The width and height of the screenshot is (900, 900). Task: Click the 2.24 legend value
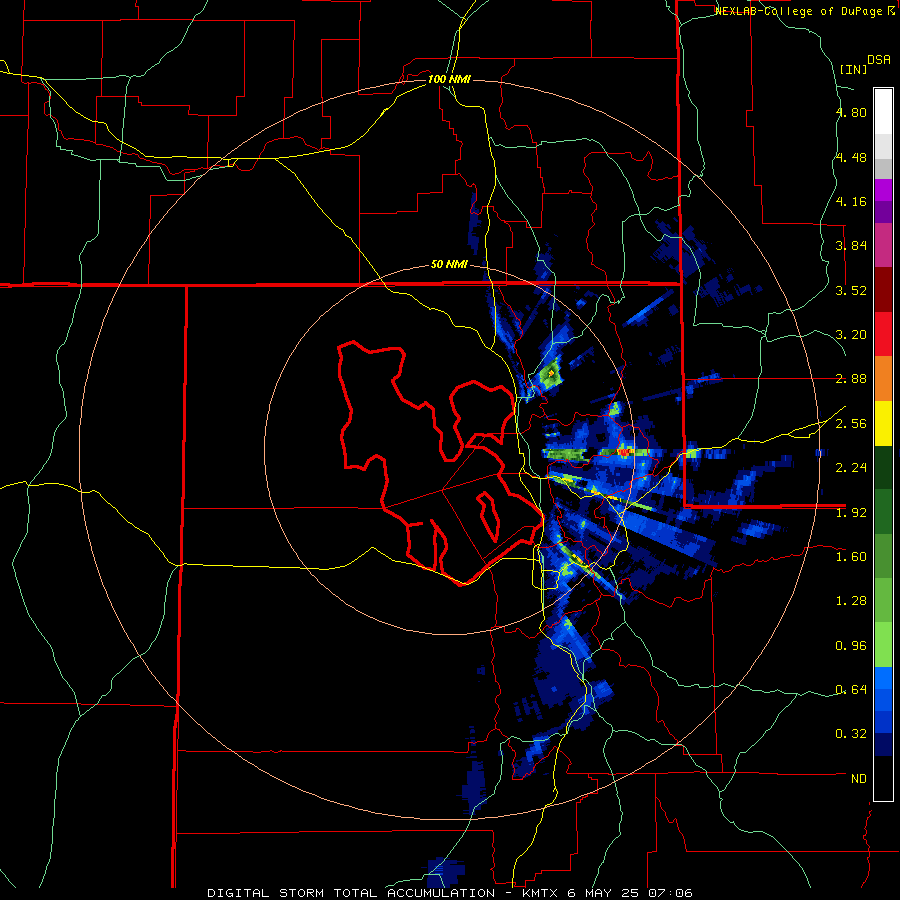click(851, 468)
